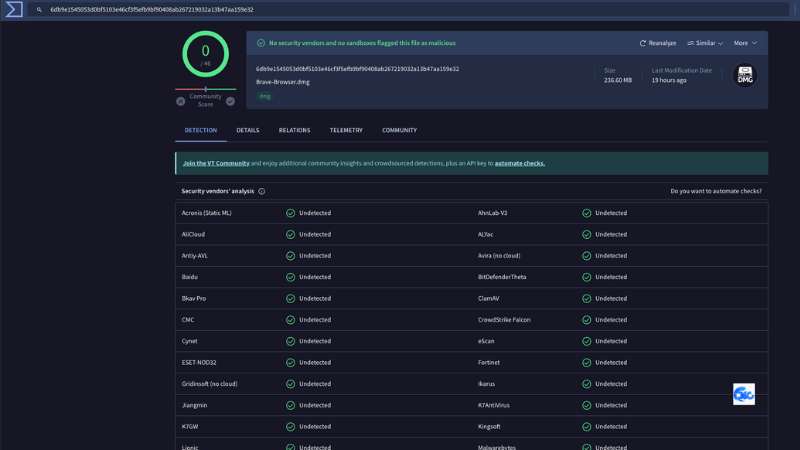Viewport: 800px width, 450px height.
Task: Click the CrowdStrike Falcon undetected check icon
Action: (587, 320)
